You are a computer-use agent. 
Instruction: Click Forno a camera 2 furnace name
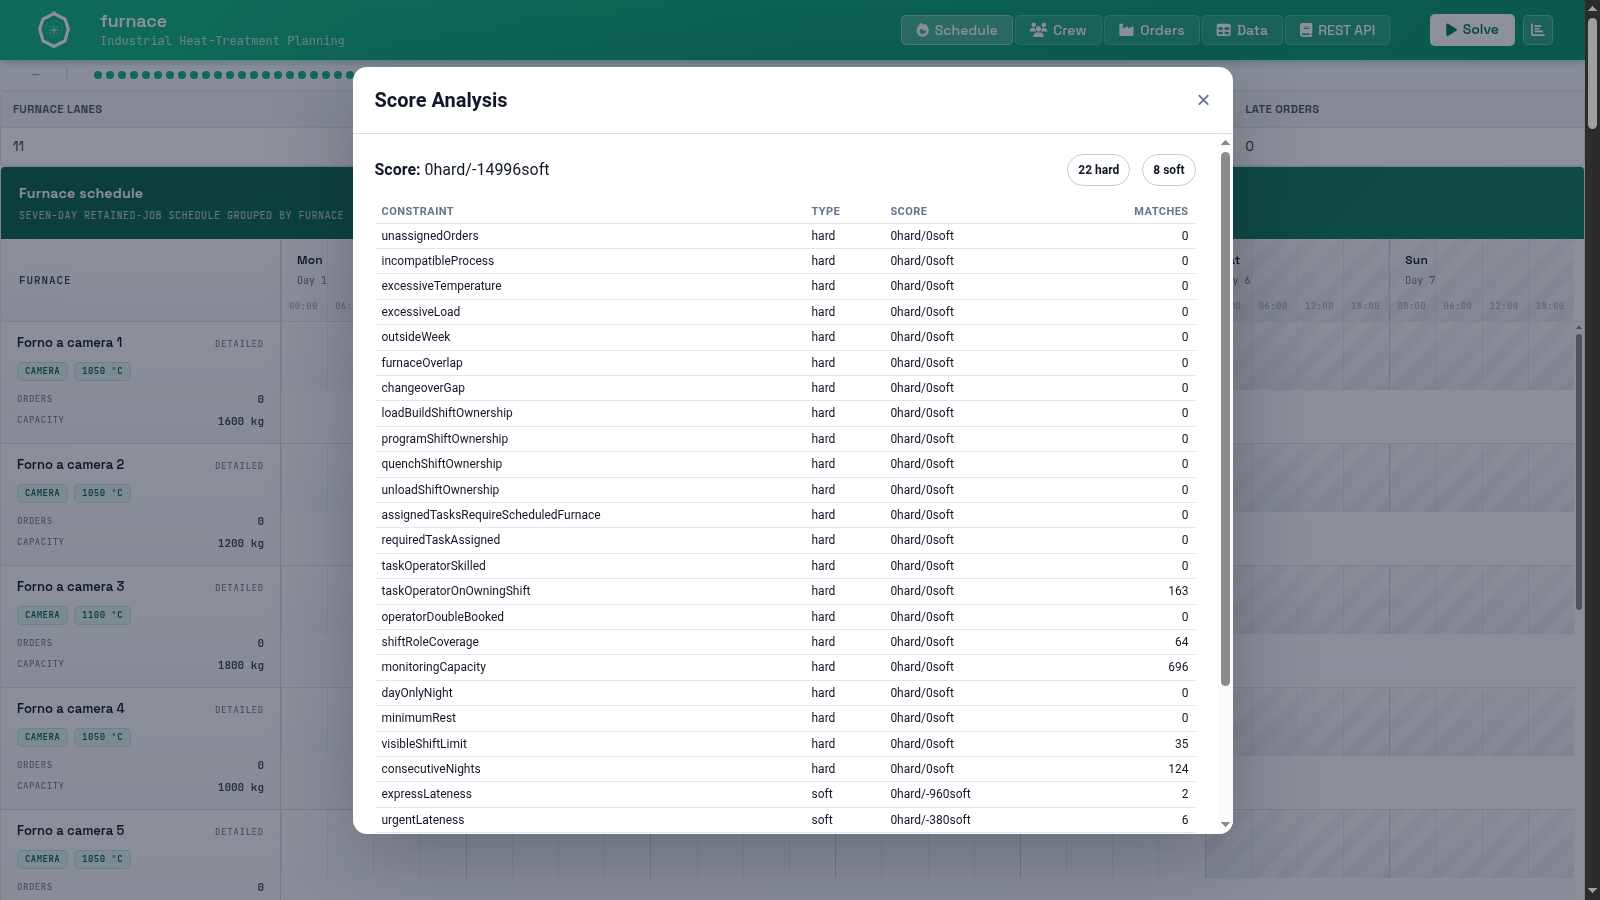tap(71, 464)
